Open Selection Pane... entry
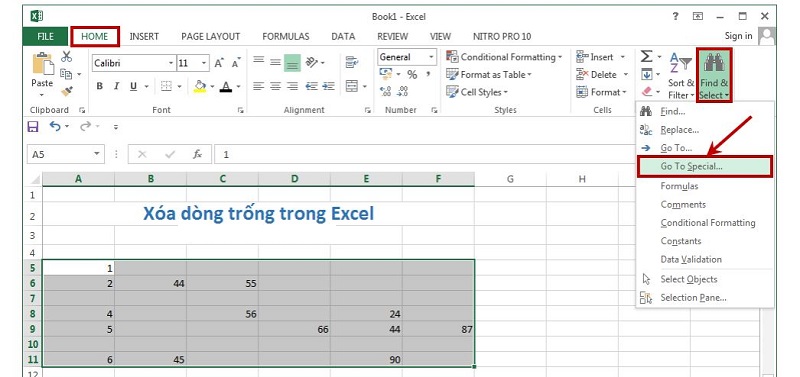This screenshot has width=800, height=377. coord(705,297)
